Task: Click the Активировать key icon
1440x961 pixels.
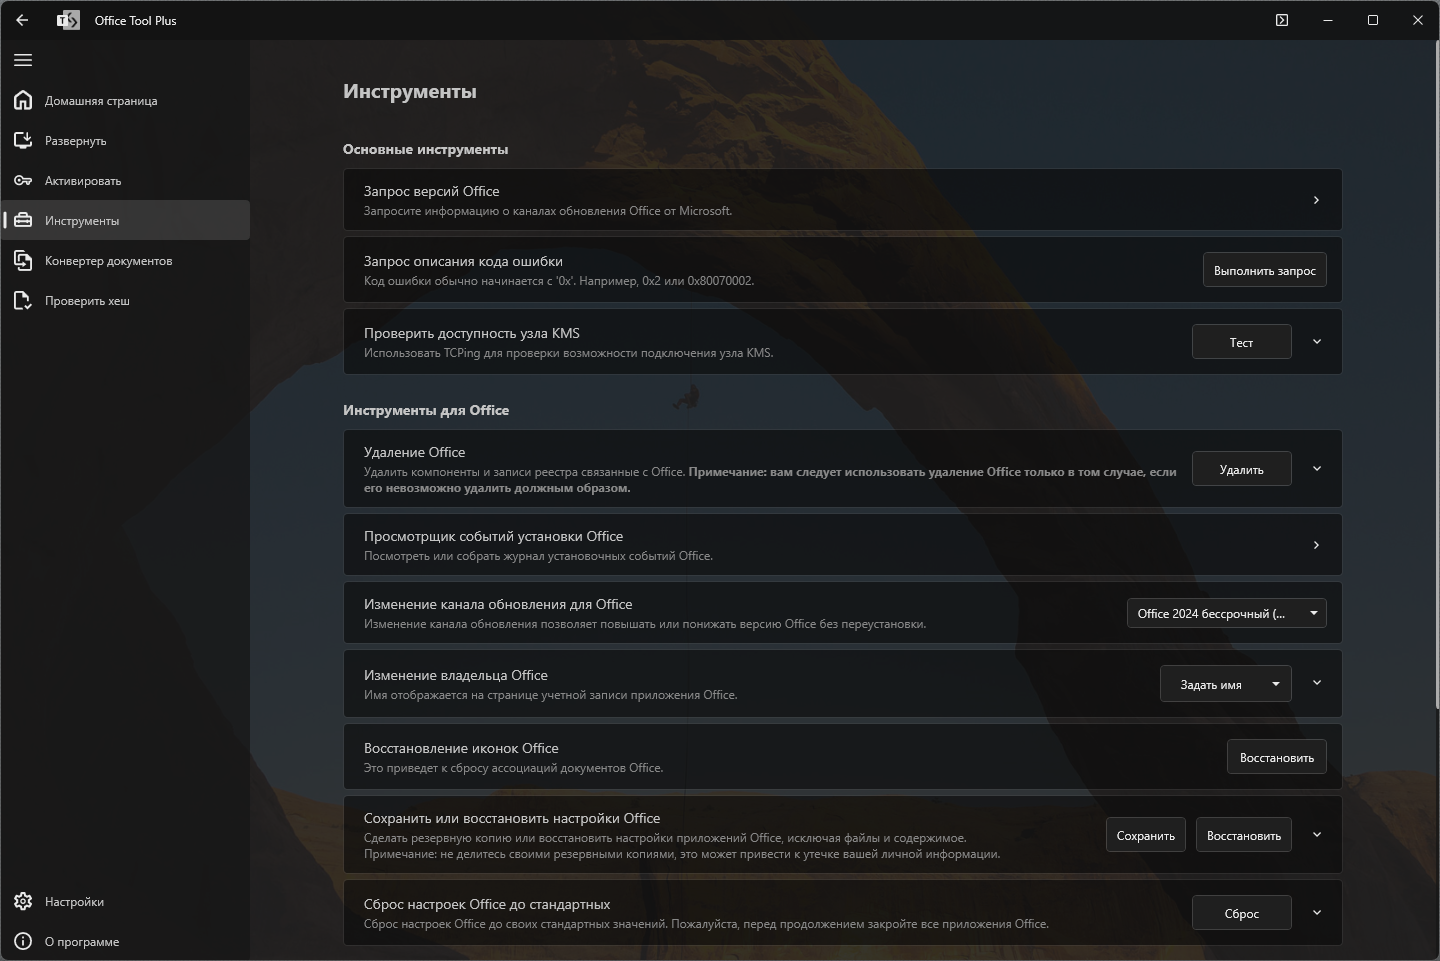Action: pyautogui.click(x=23, y=180)
